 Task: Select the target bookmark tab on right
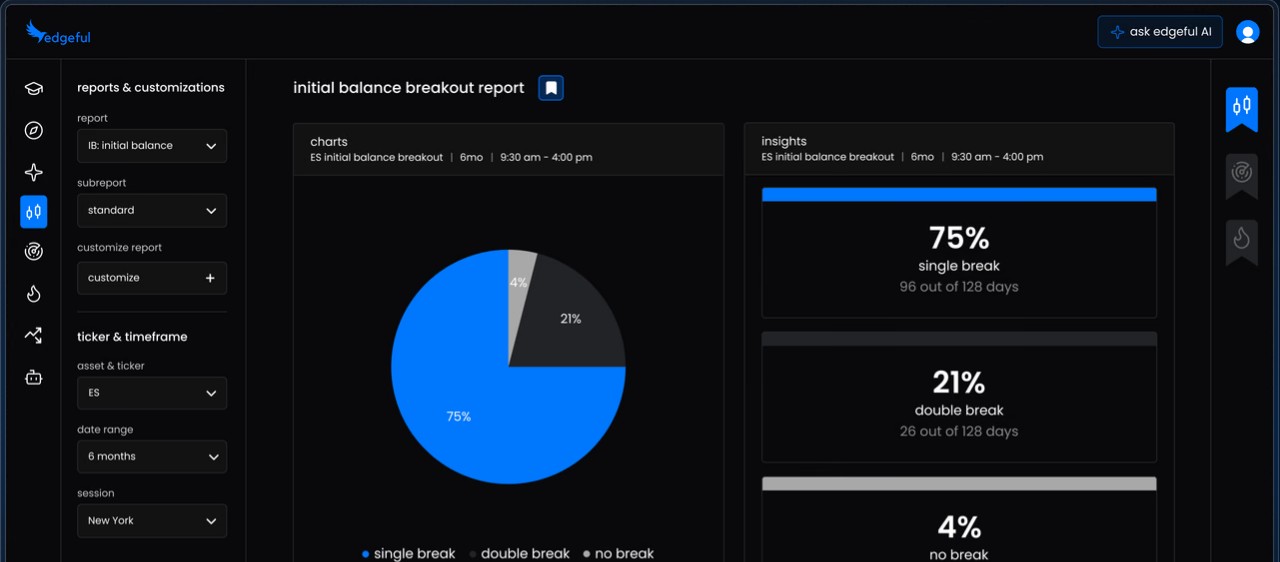click(1241, 175)
